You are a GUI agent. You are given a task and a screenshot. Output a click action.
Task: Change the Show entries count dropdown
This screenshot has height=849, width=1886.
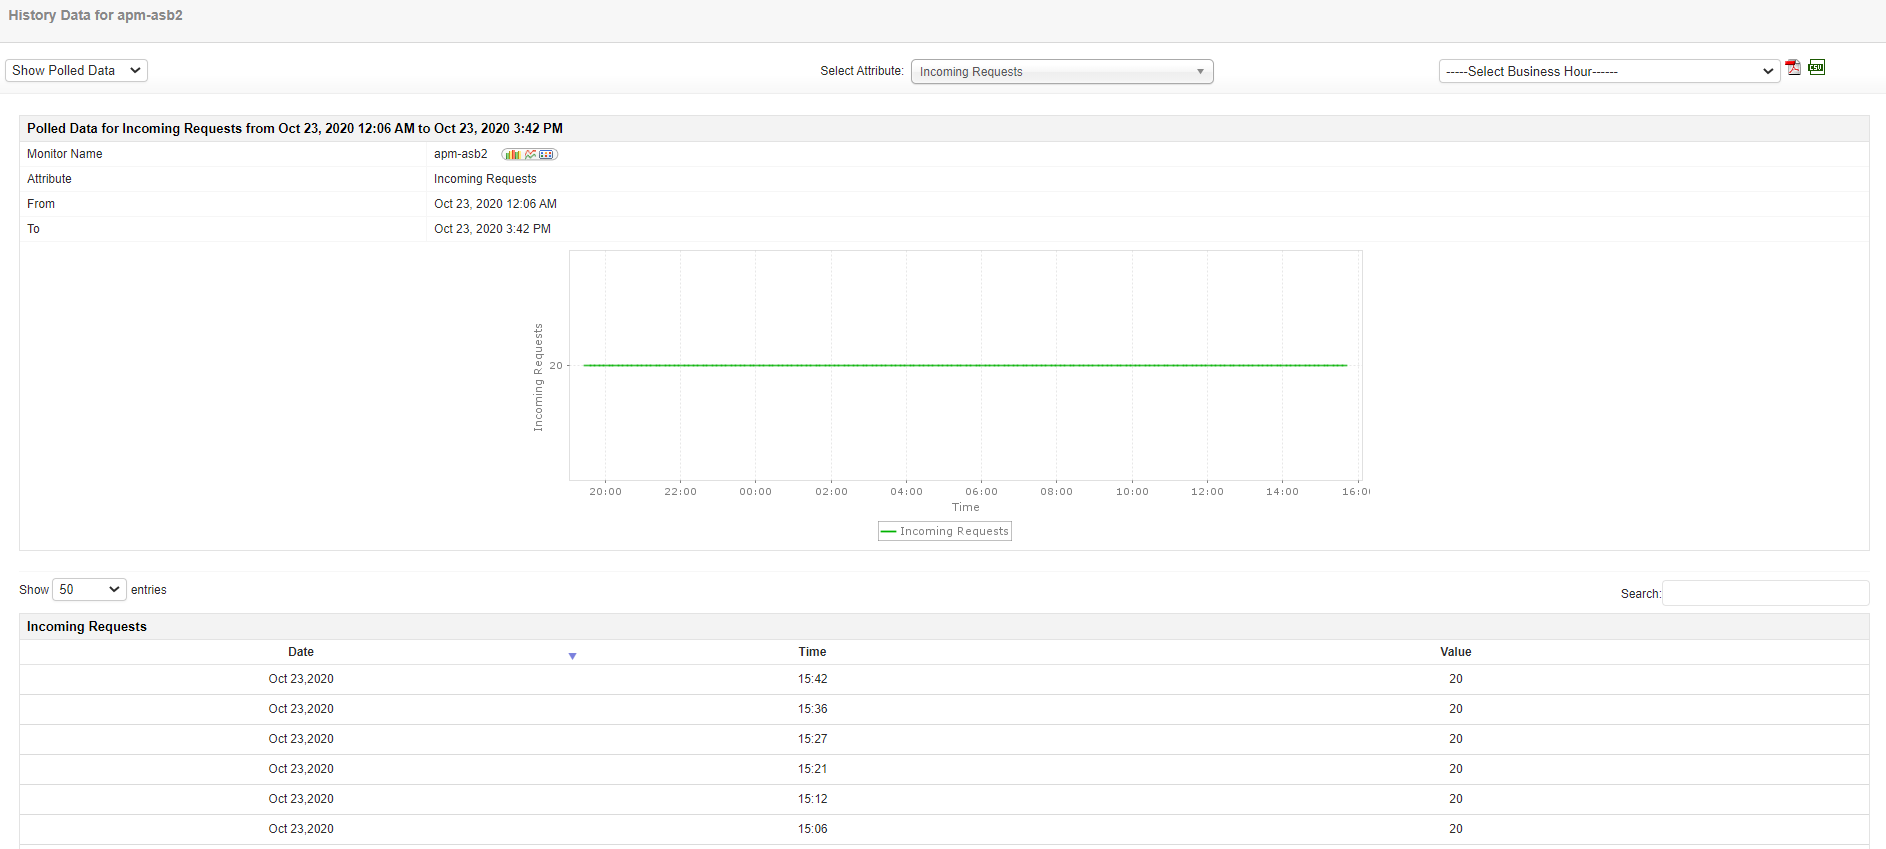[x=89, y=590]
